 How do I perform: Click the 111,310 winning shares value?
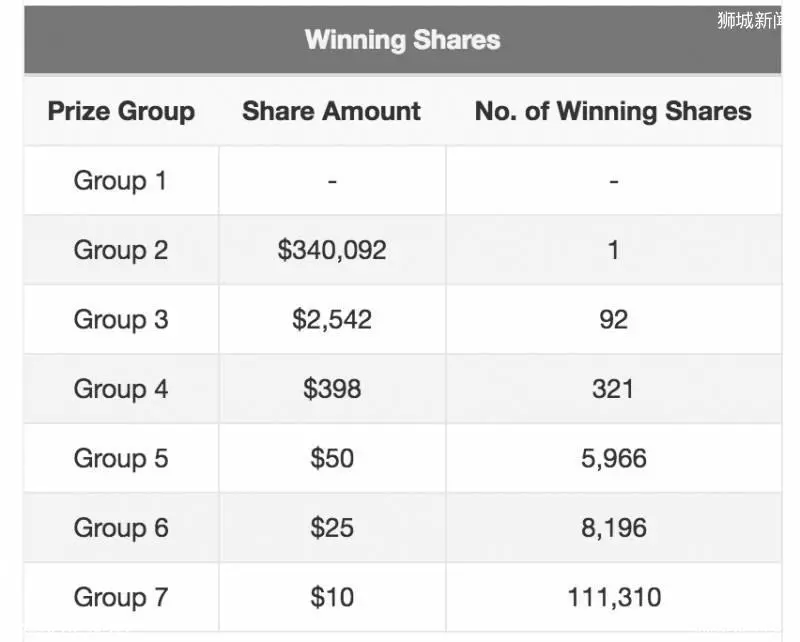(614, 597)
